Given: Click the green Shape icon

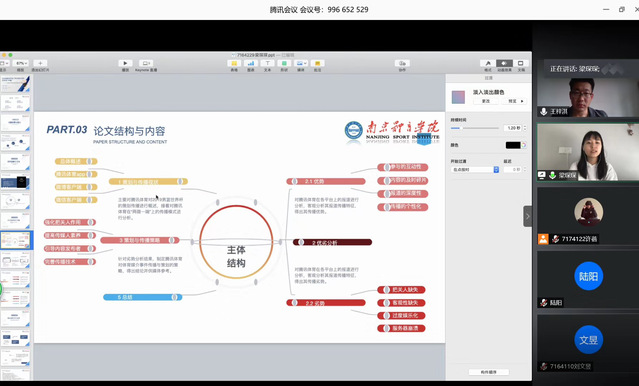Looking at the screenshot, I should (284, 63).
